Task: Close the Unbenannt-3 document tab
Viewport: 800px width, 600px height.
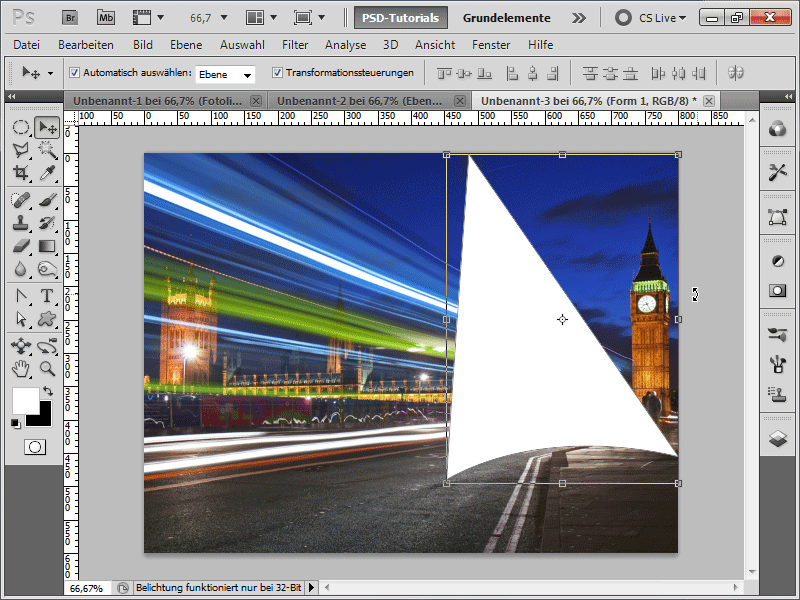Action: coord(709,101)
